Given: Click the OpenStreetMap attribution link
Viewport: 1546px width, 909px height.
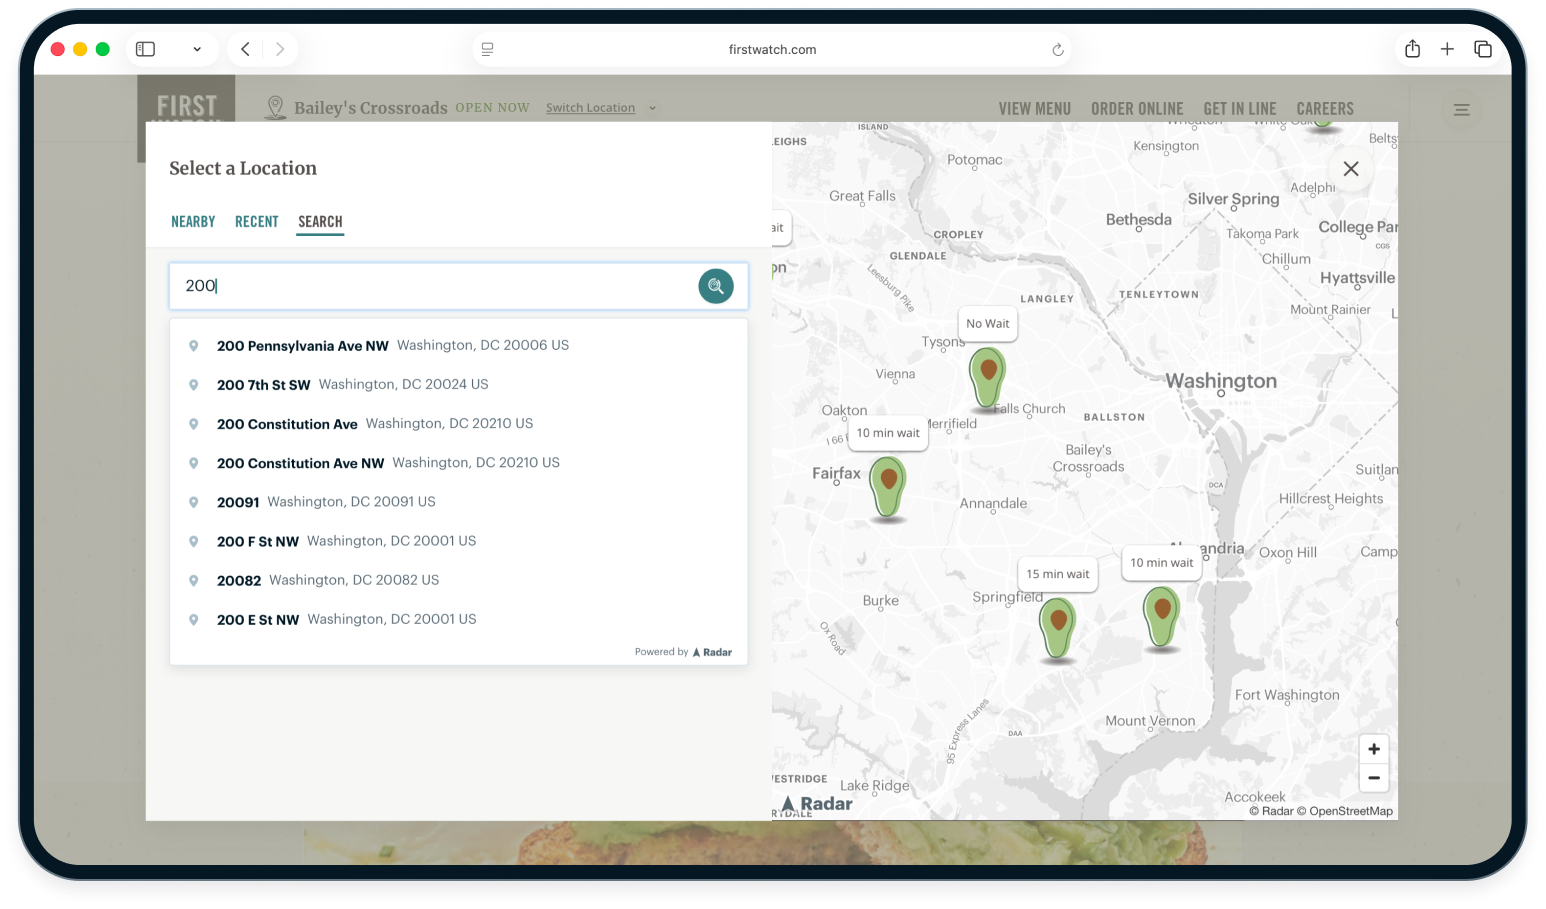Looking at the screenshot, I should point(1350,811).
